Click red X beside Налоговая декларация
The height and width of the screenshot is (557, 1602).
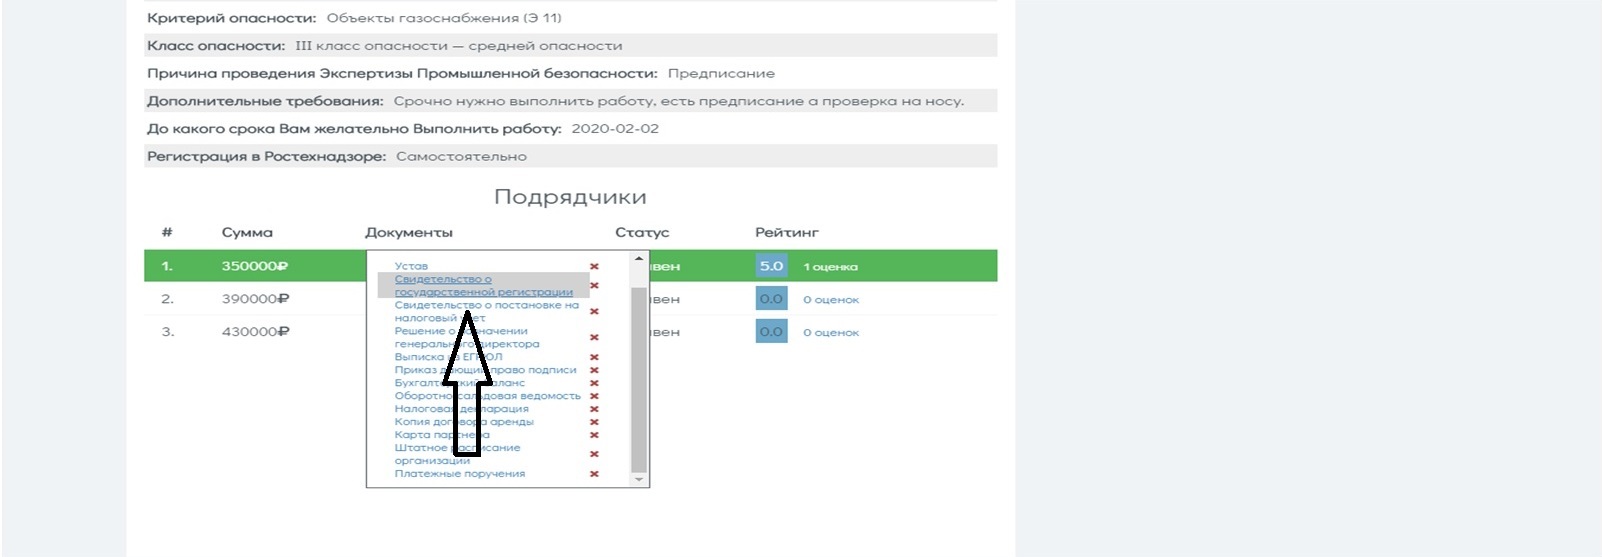pos(594,409)
